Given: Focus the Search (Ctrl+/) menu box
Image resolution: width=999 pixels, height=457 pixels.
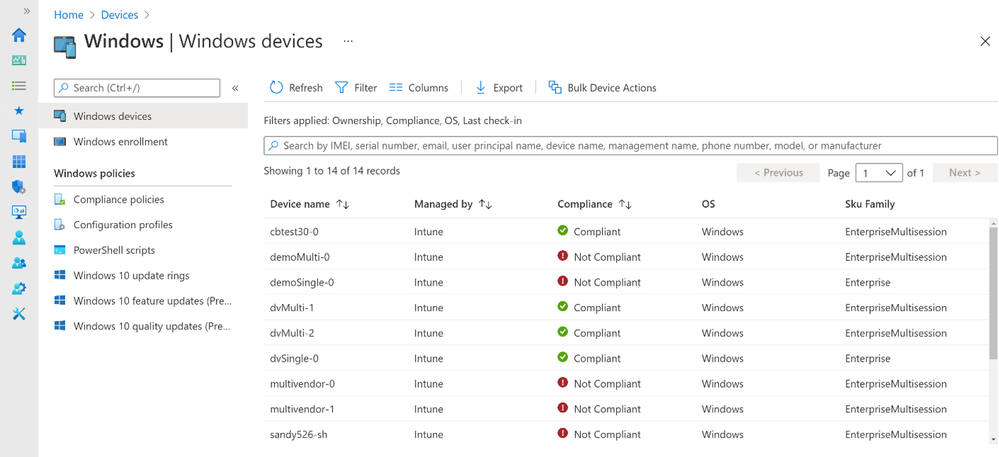Looking at the screenshot, I should (137, 88).
